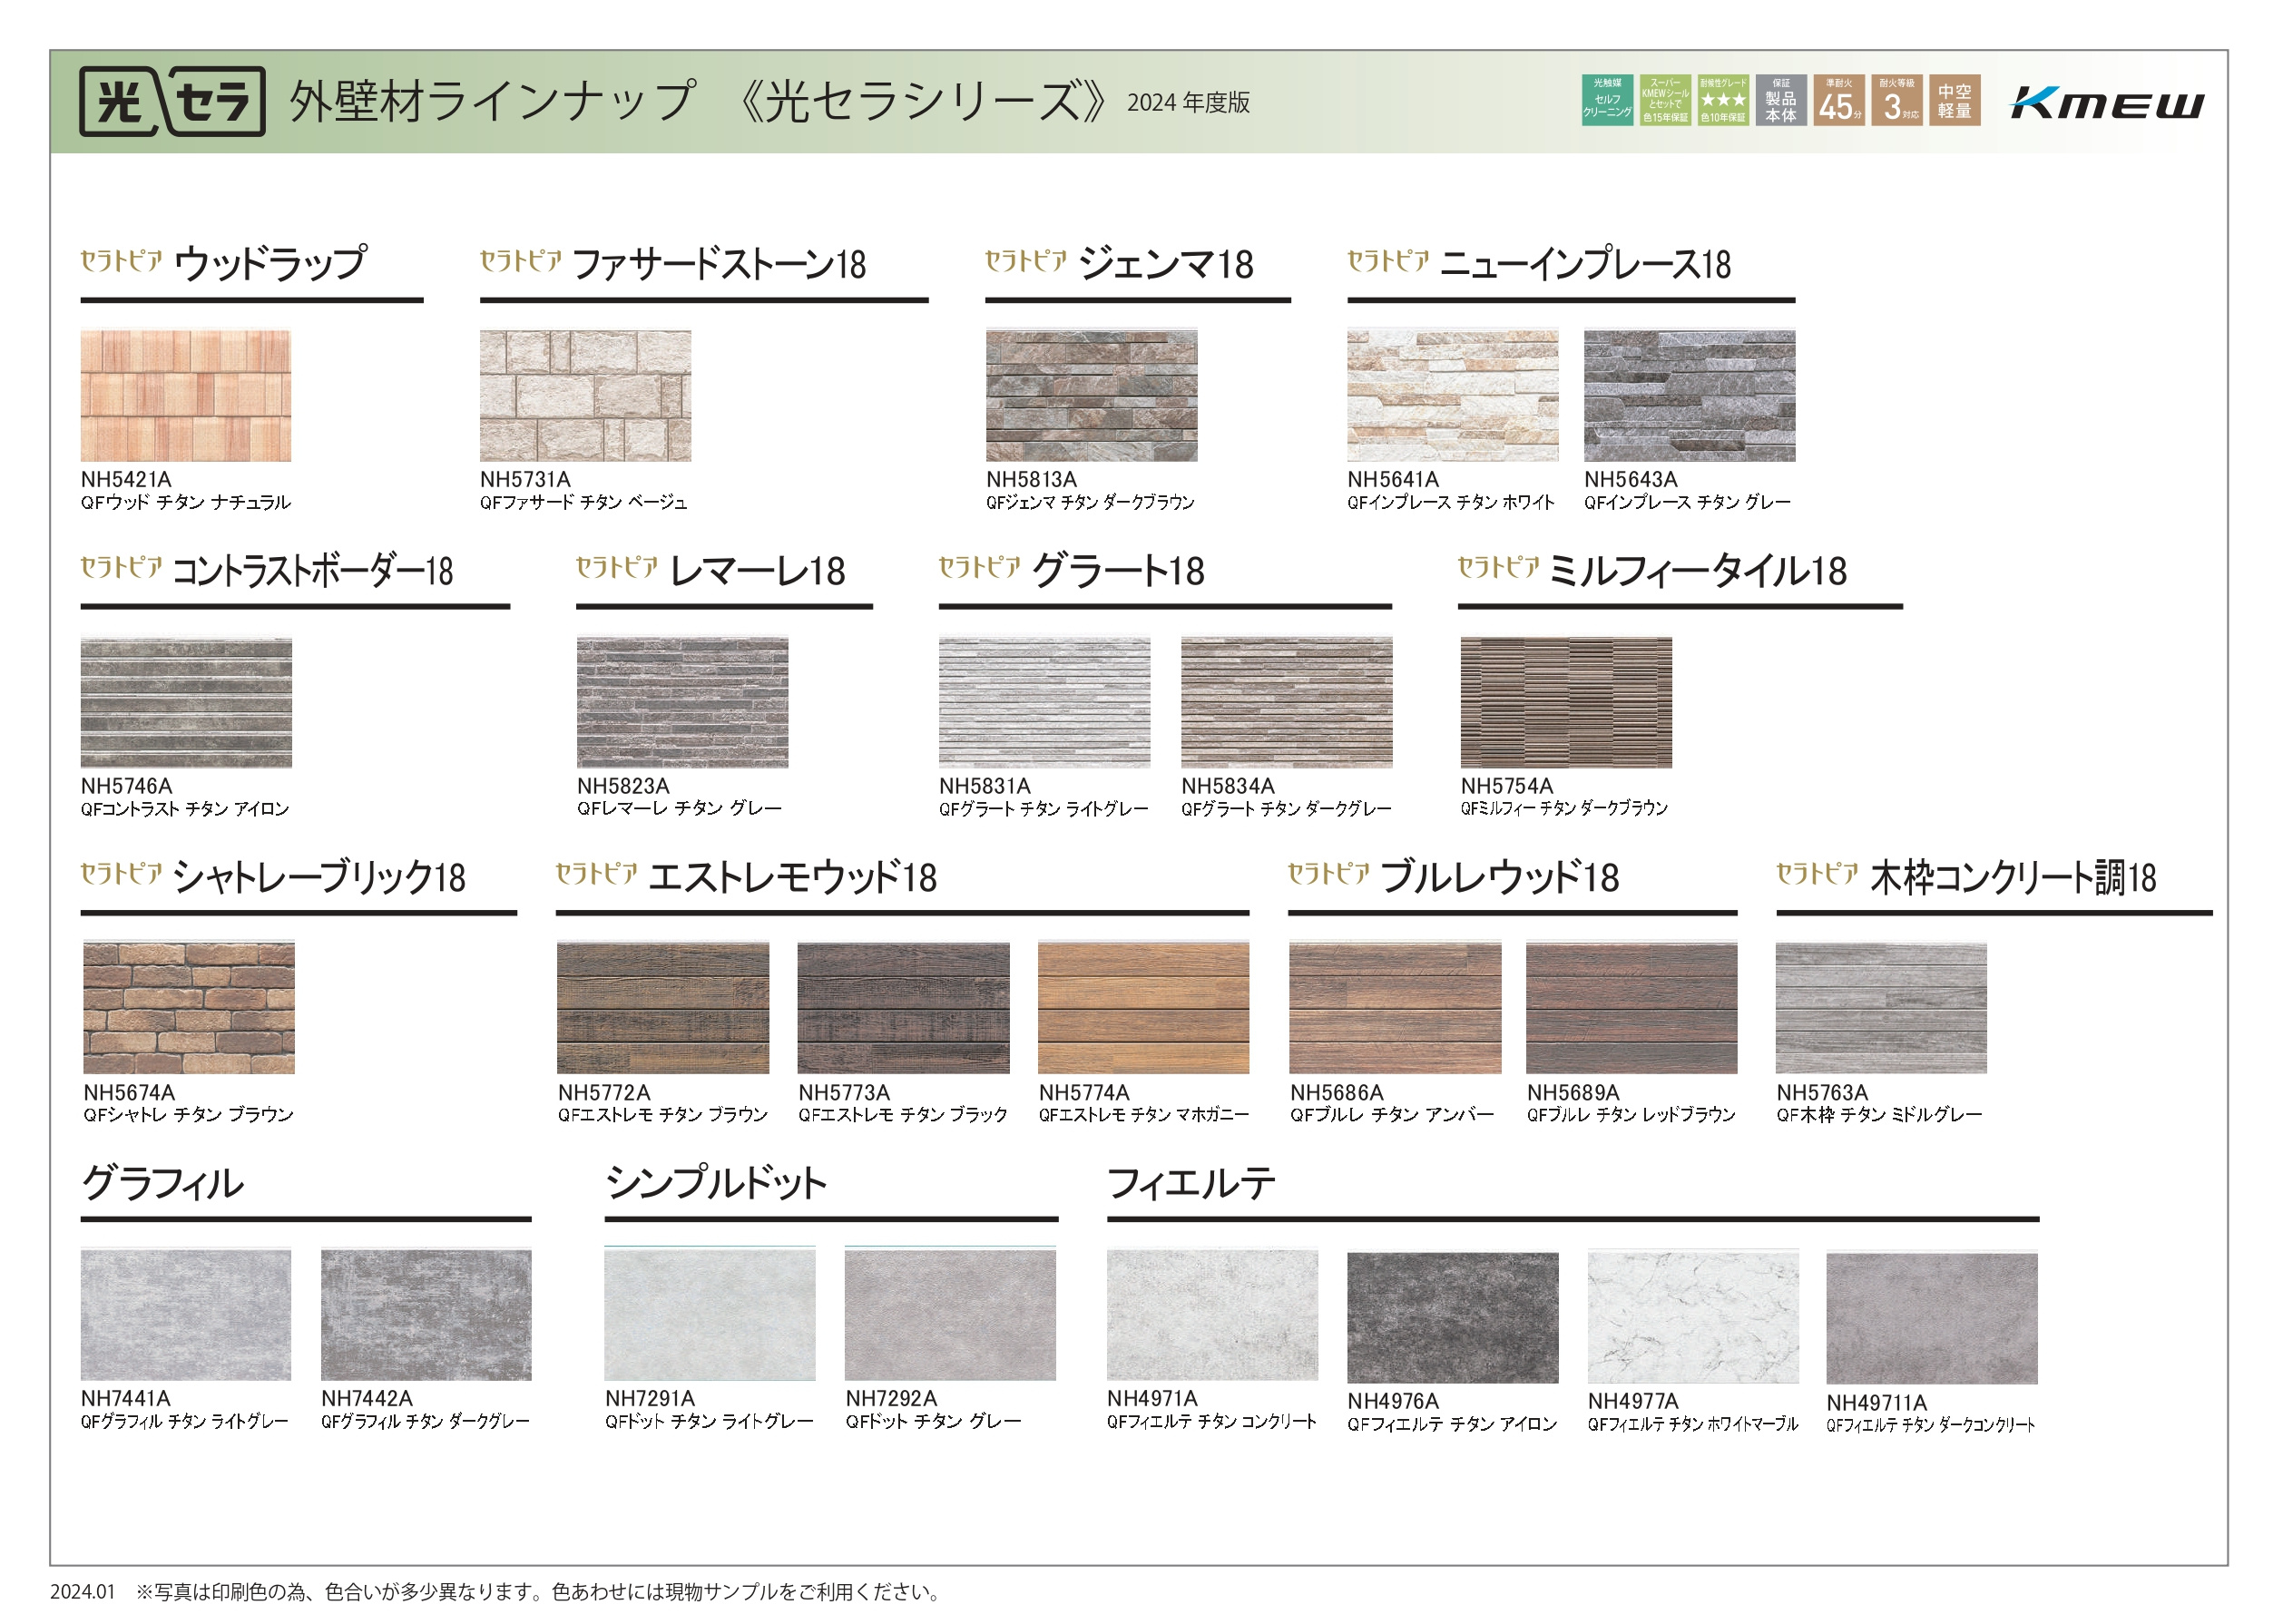The image size is (2283, 1624).
Task: Click the gray 製品本体 warranty badge
Action: click(x=1780, y=100)
